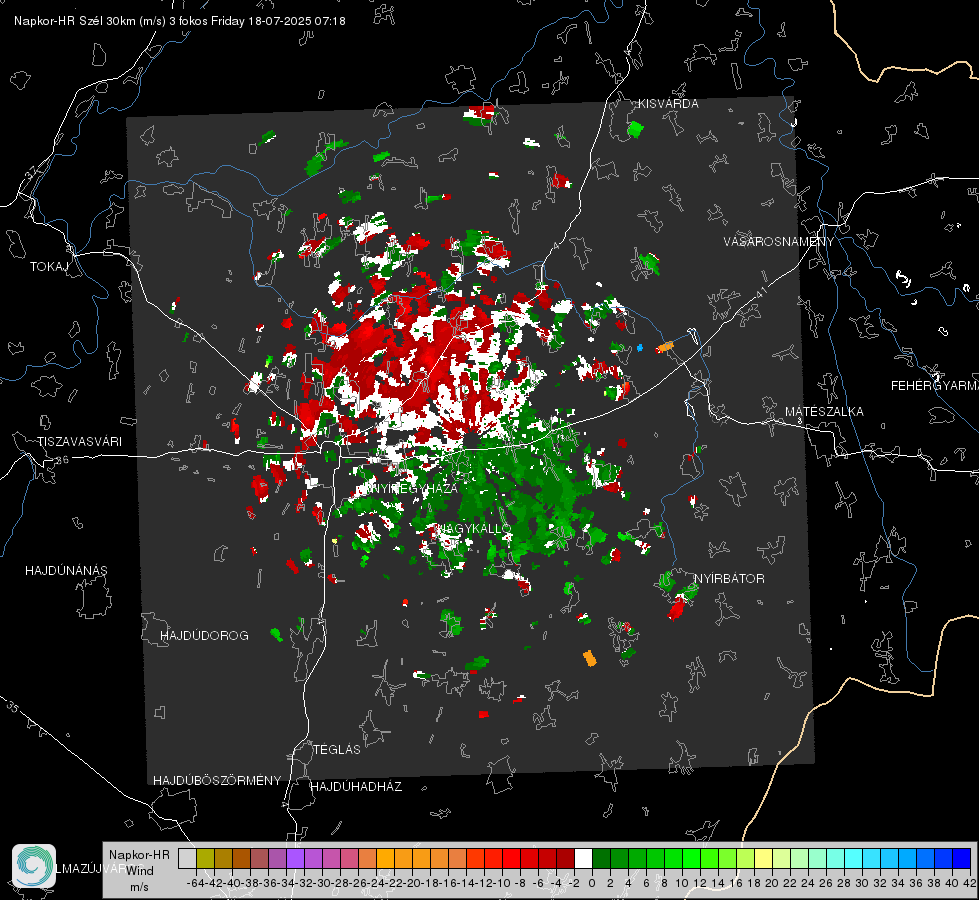Click the FEHÉRGYARMAT label at right edge
Viewport: 979px width, 900px height.
935,386
